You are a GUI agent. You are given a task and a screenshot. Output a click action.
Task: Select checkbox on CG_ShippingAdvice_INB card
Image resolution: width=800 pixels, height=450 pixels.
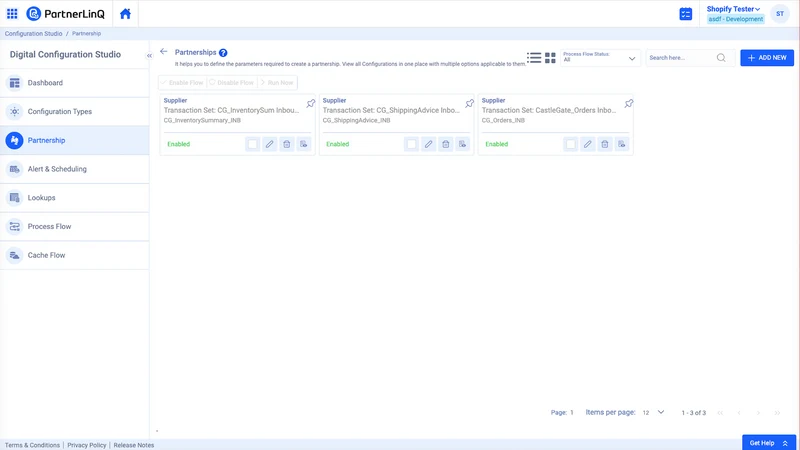pos(411,144)
